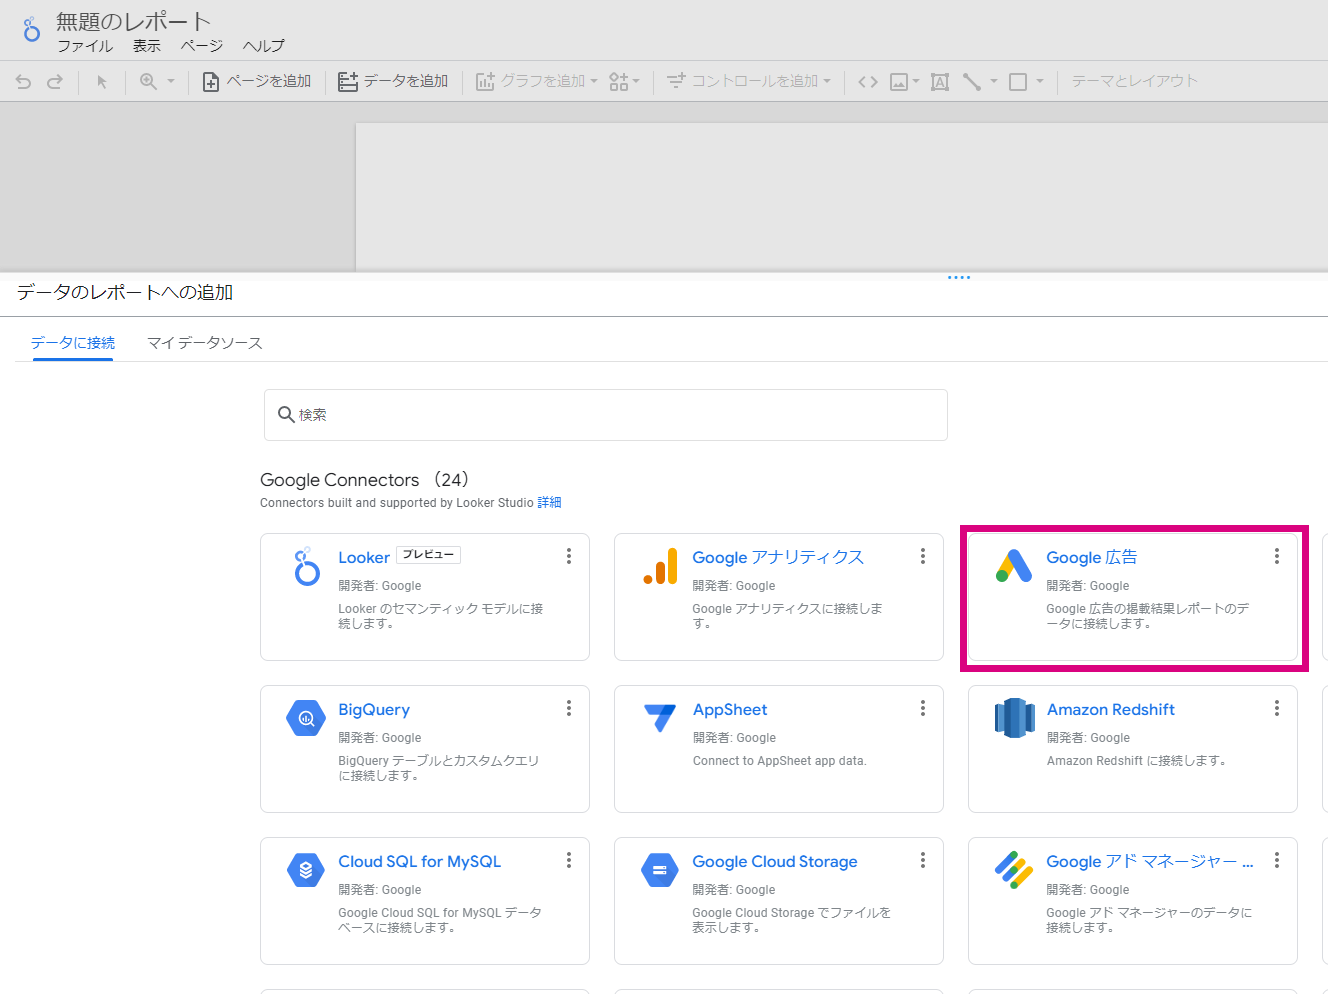Click the Google Ads logo icon
1328x994 pixels.
1014,566
